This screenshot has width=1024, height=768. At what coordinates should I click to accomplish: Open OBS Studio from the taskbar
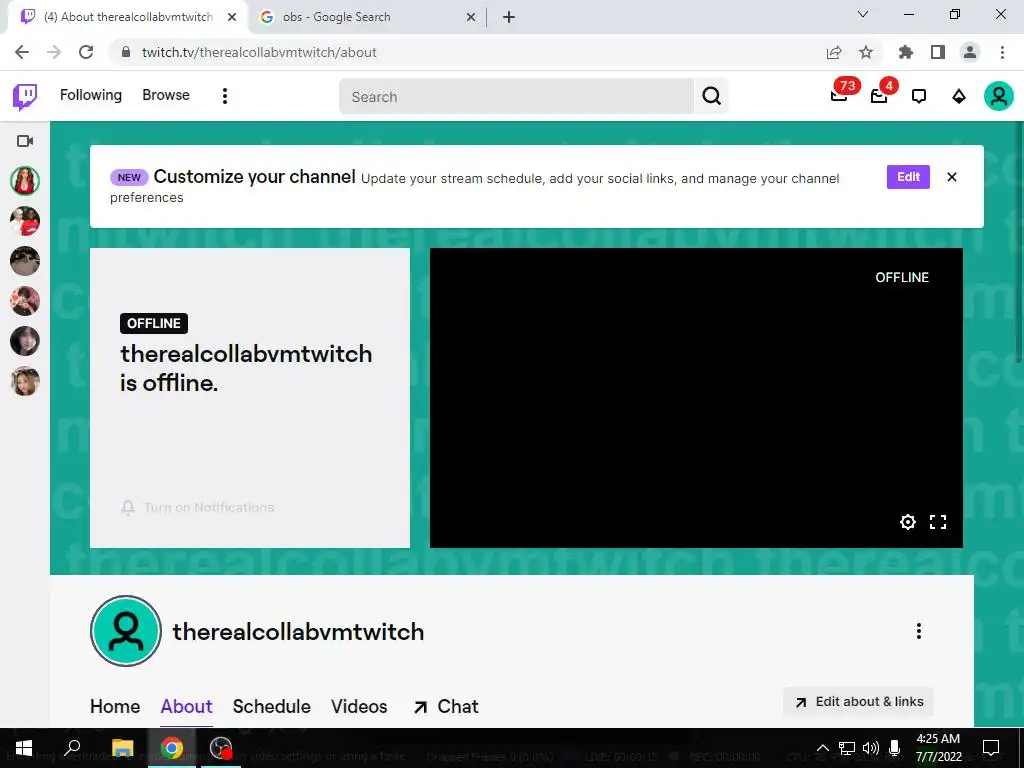click(221, 748)
